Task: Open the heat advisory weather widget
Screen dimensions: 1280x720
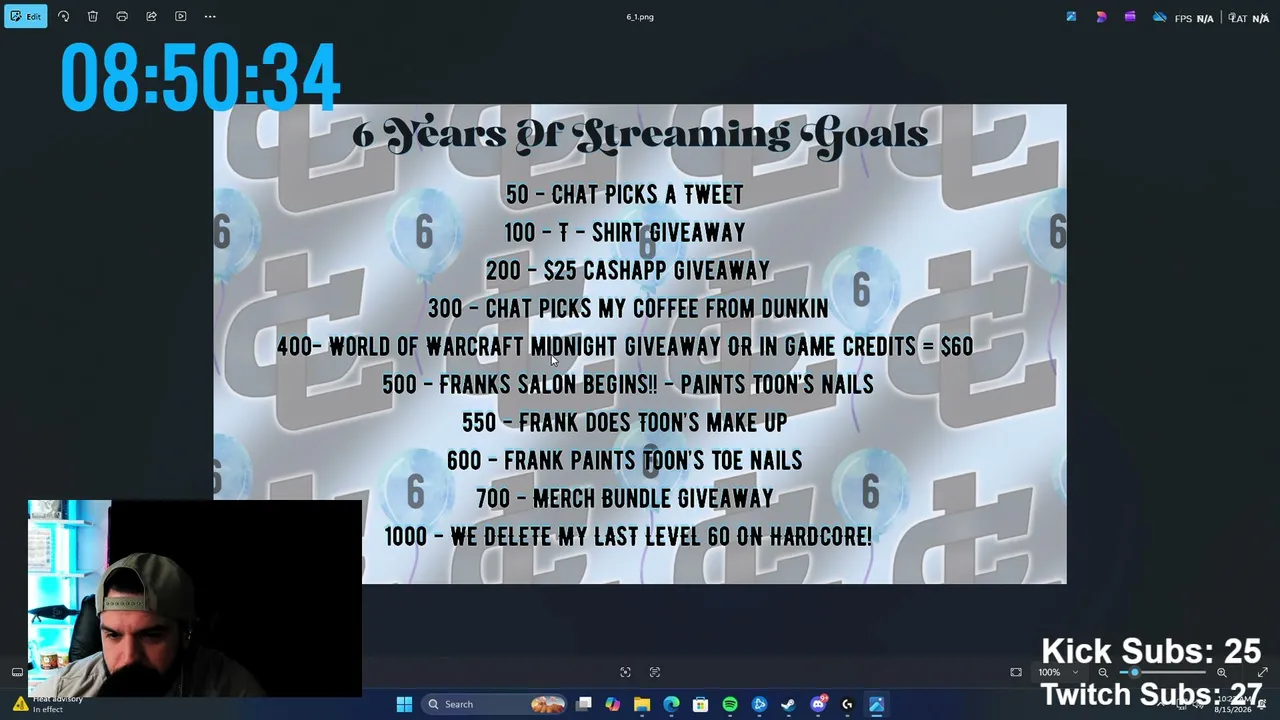Action: tap(48, 704)
